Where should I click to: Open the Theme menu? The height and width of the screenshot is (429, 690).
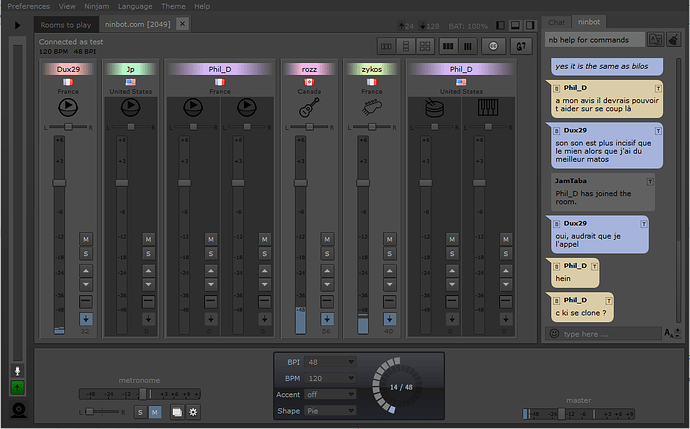click(x=173, y=6)
